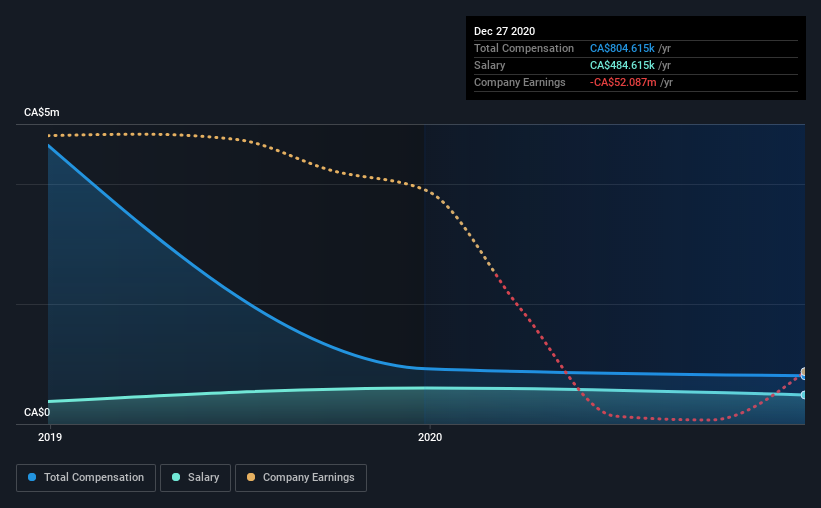Click the CA$484.615k salary value
This screenshot has width=821, height=508.
click(622, 65)
